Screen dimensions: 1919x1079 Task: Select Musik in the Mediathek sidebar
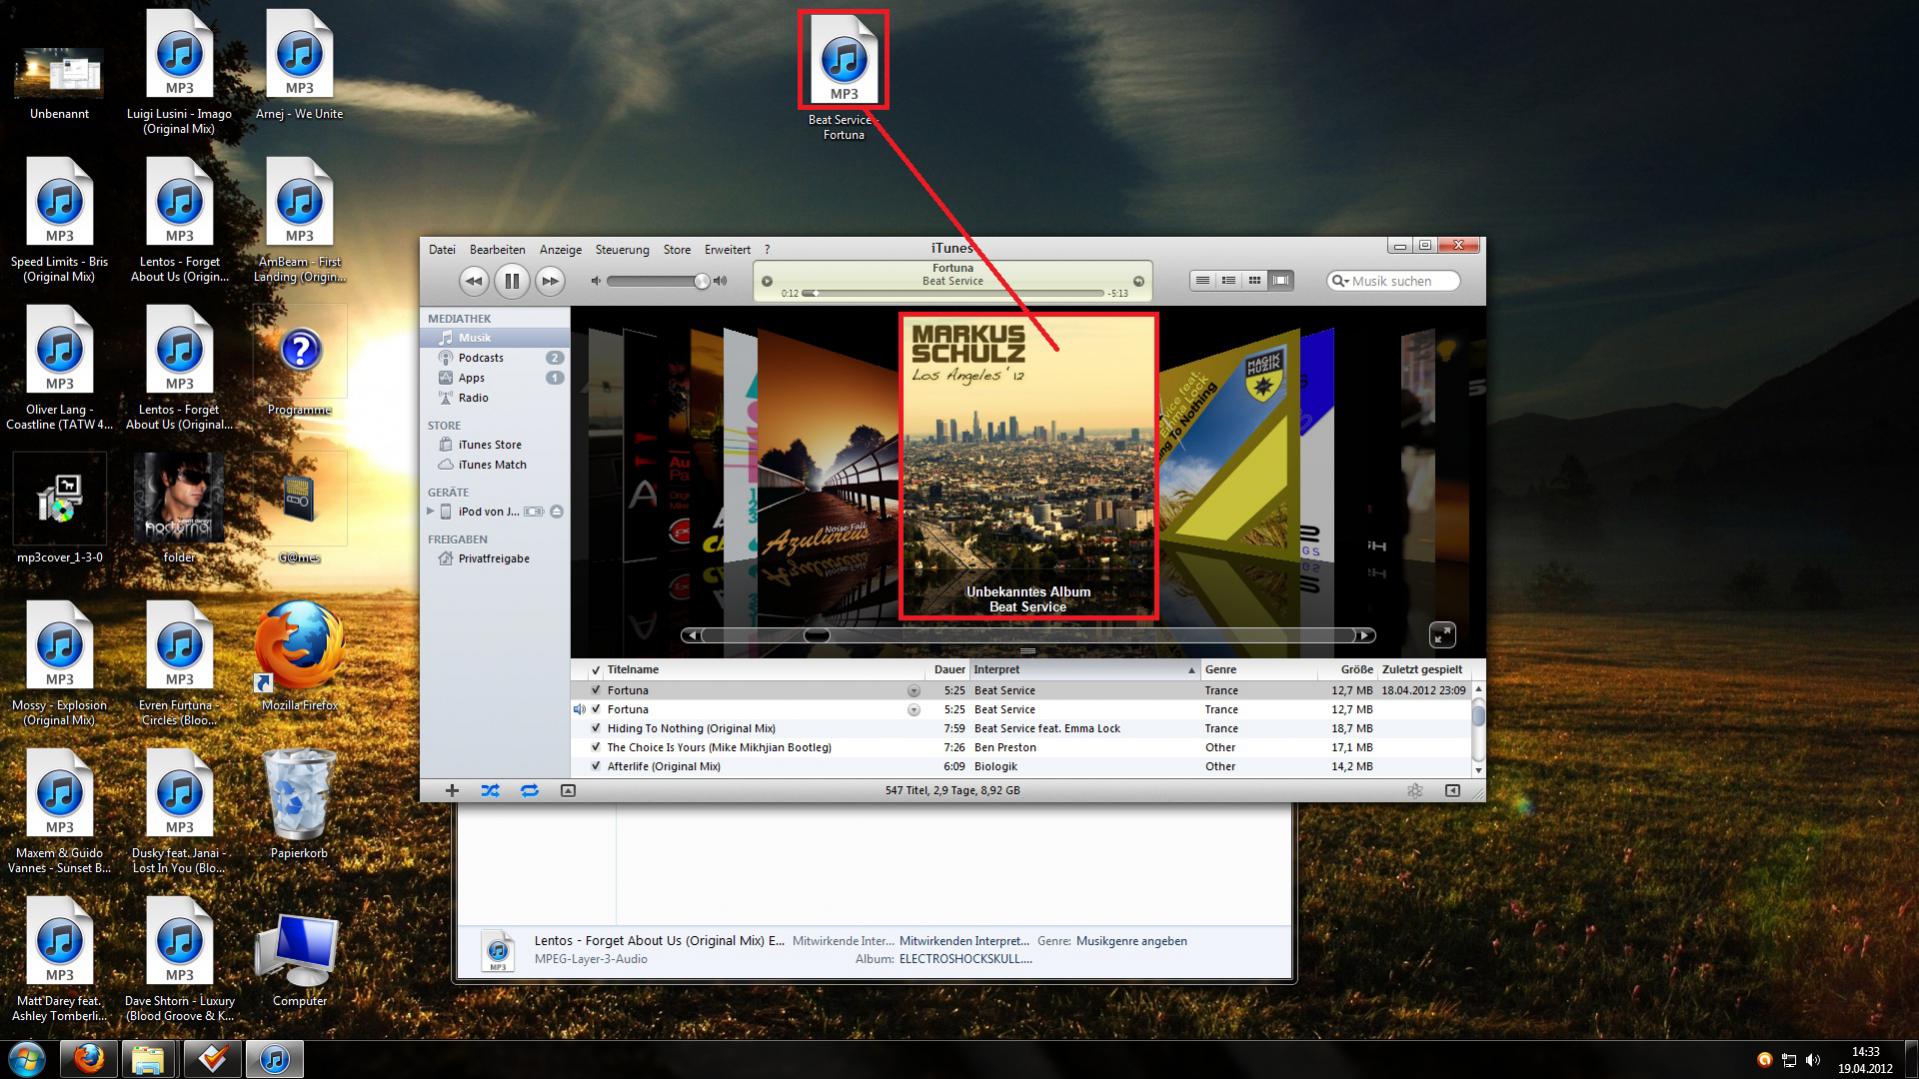pos(495,338)
